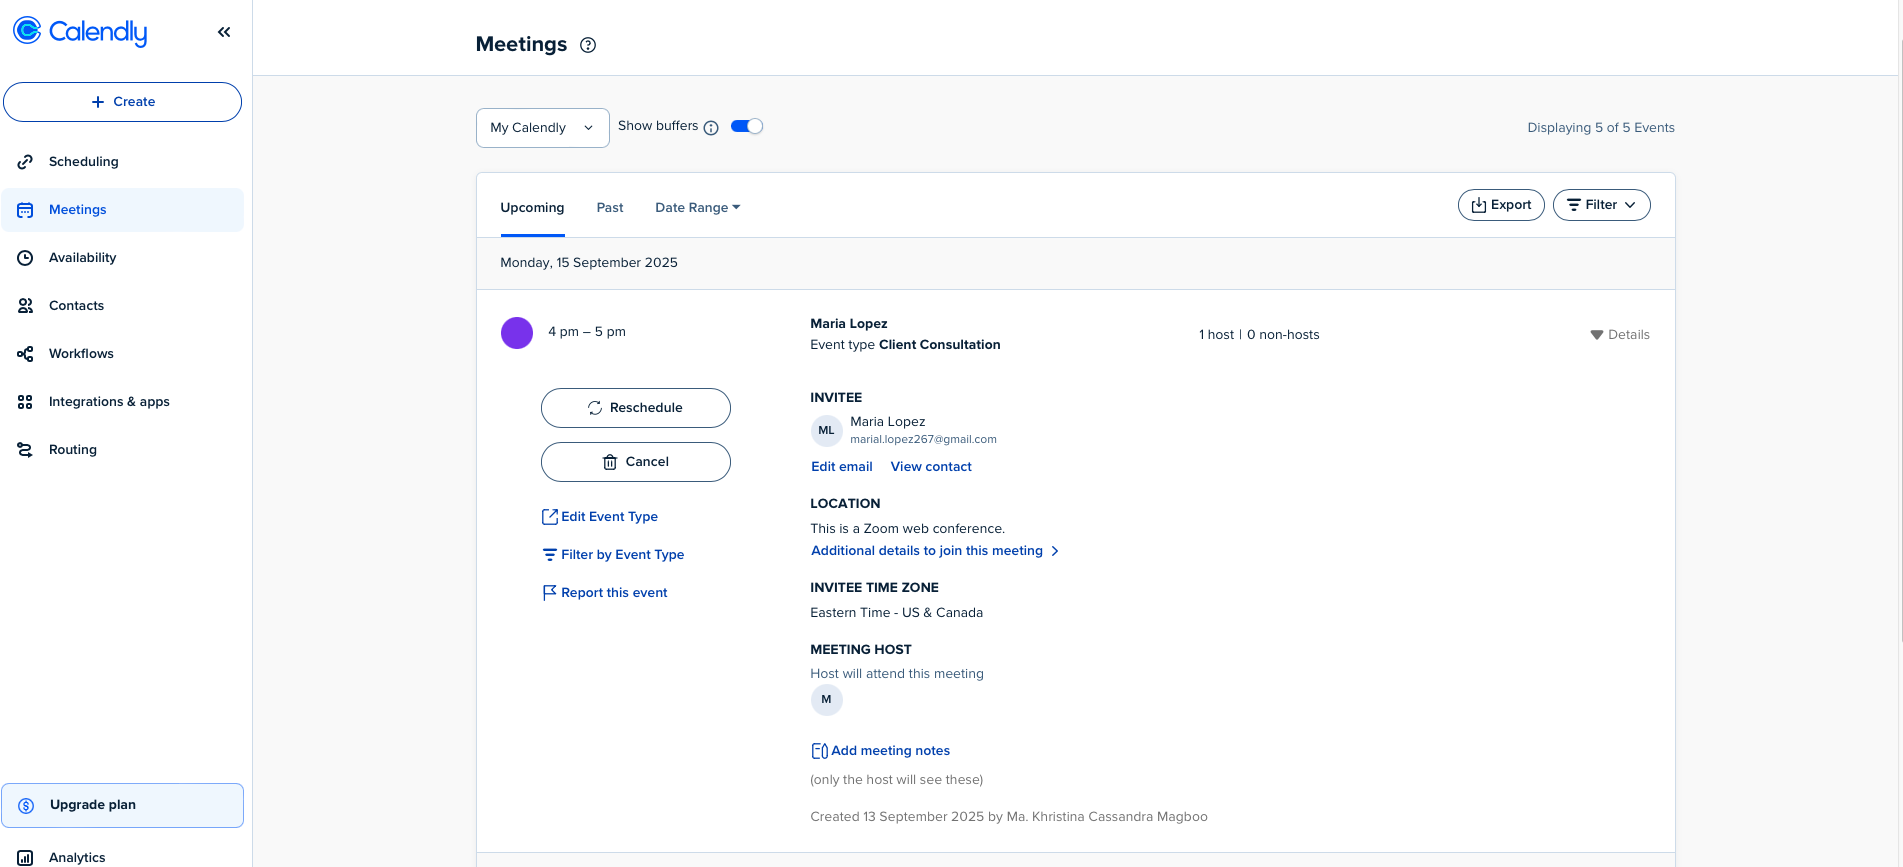Click the Meetings help question mark icon
Image resolution: width=1903 pixels, height=867 pixels.
tap(588, 45)
